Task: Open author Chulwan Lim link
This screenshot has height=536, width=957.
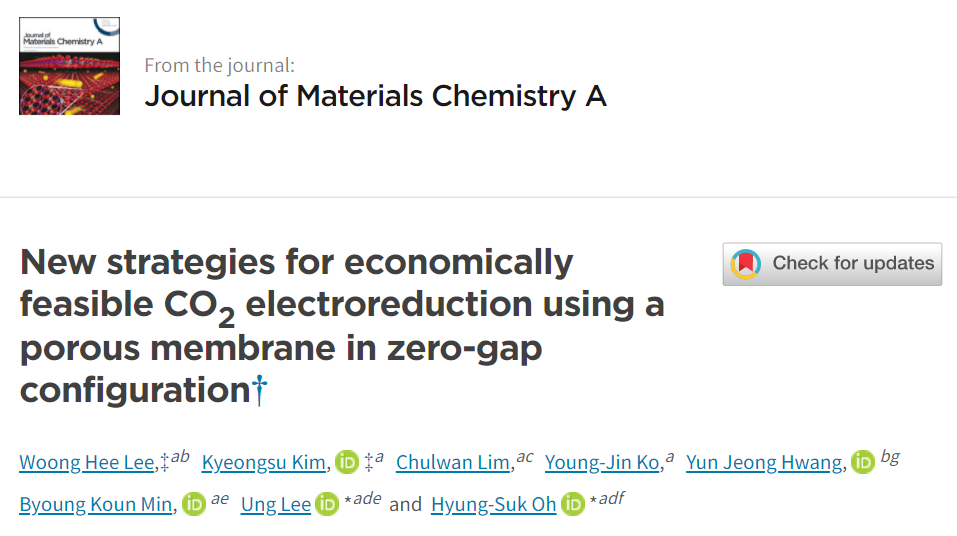Action: 453,463
